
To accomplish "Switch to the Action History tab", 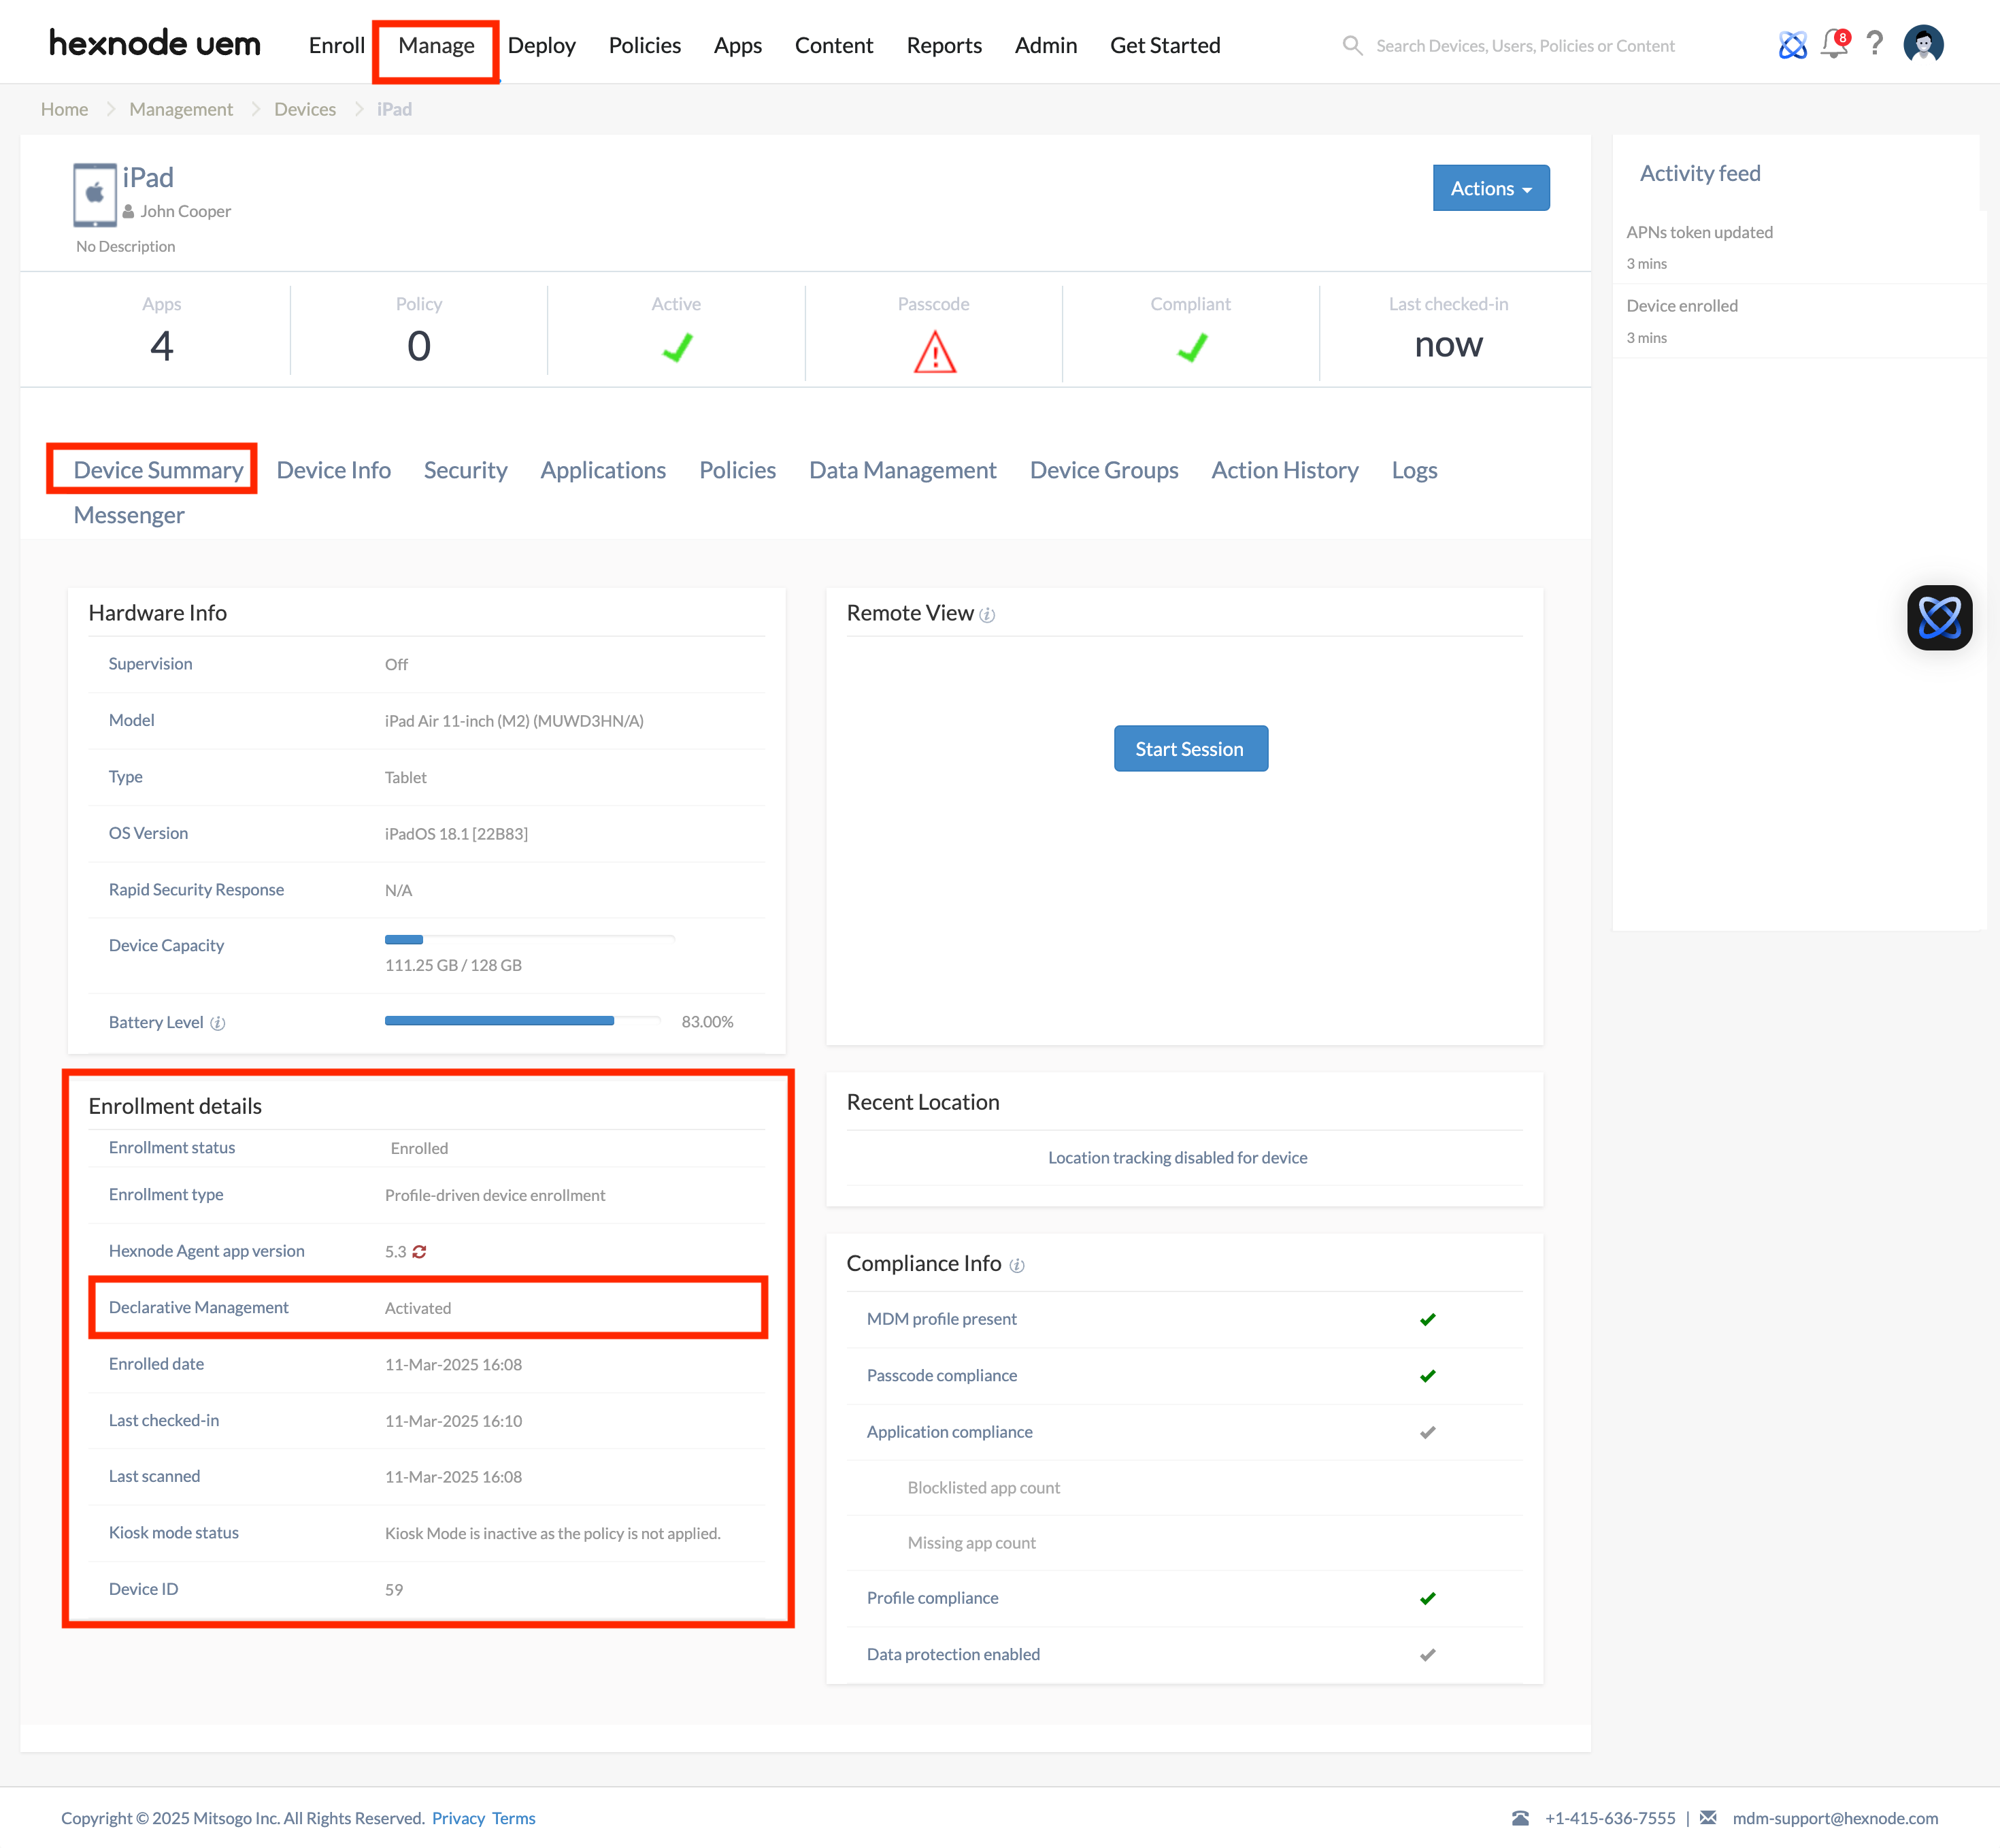I will [1284, 470].
